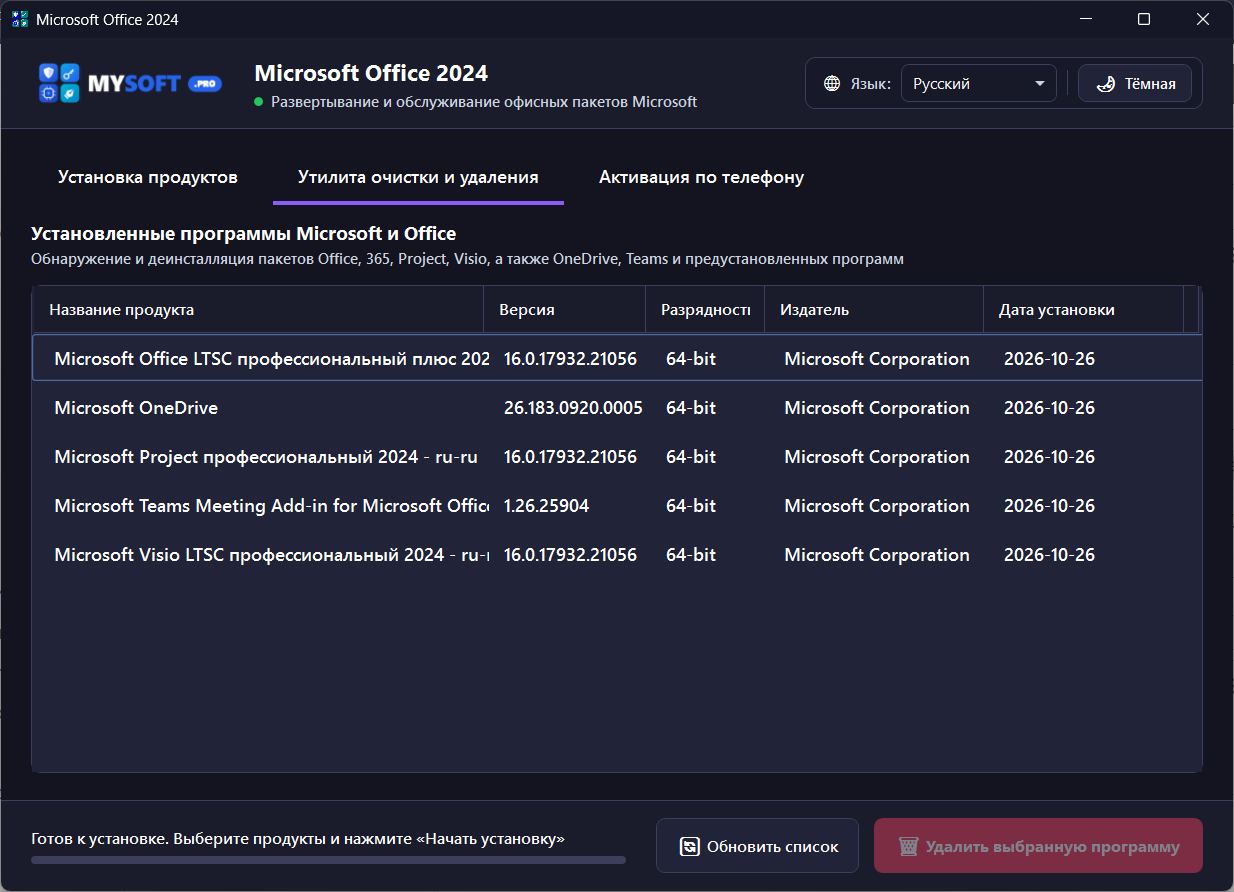Click the globe language icon
Image resolution: width=1234 pixels, height=892 pixels.
(832, 84)
